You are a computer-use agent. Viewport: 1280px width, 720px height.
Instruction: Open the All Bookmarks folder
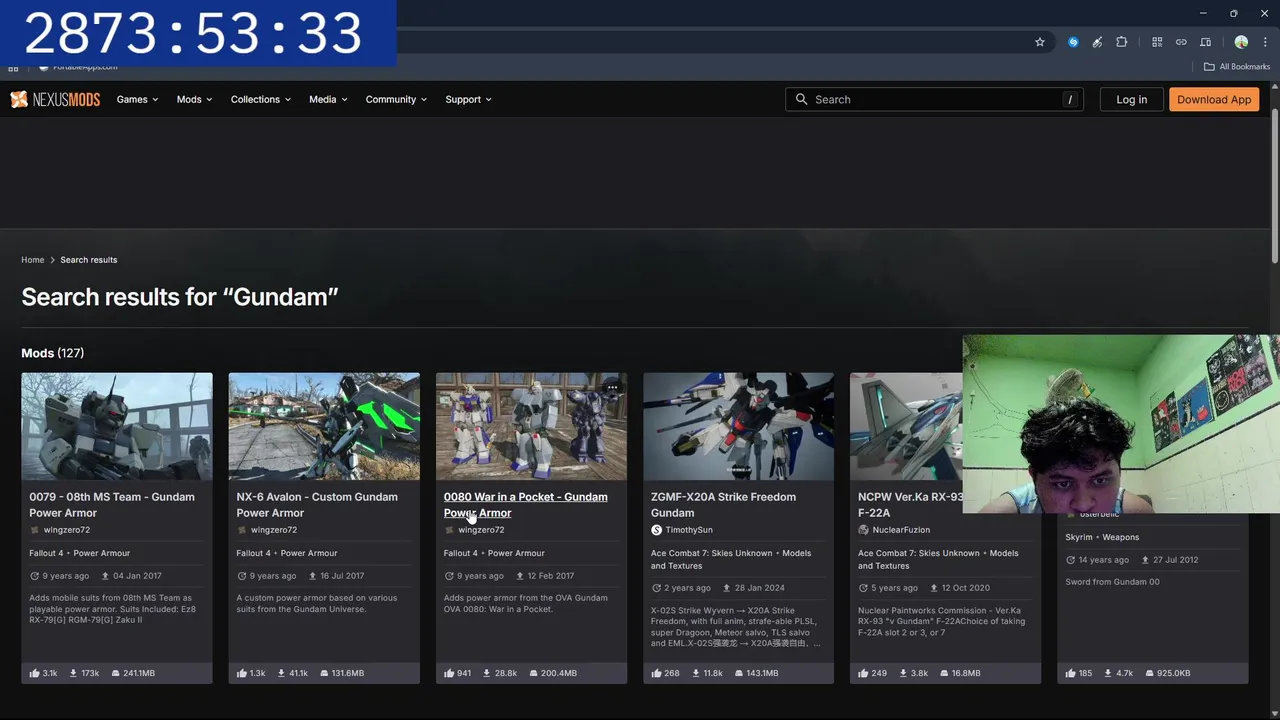point(1236,67)
